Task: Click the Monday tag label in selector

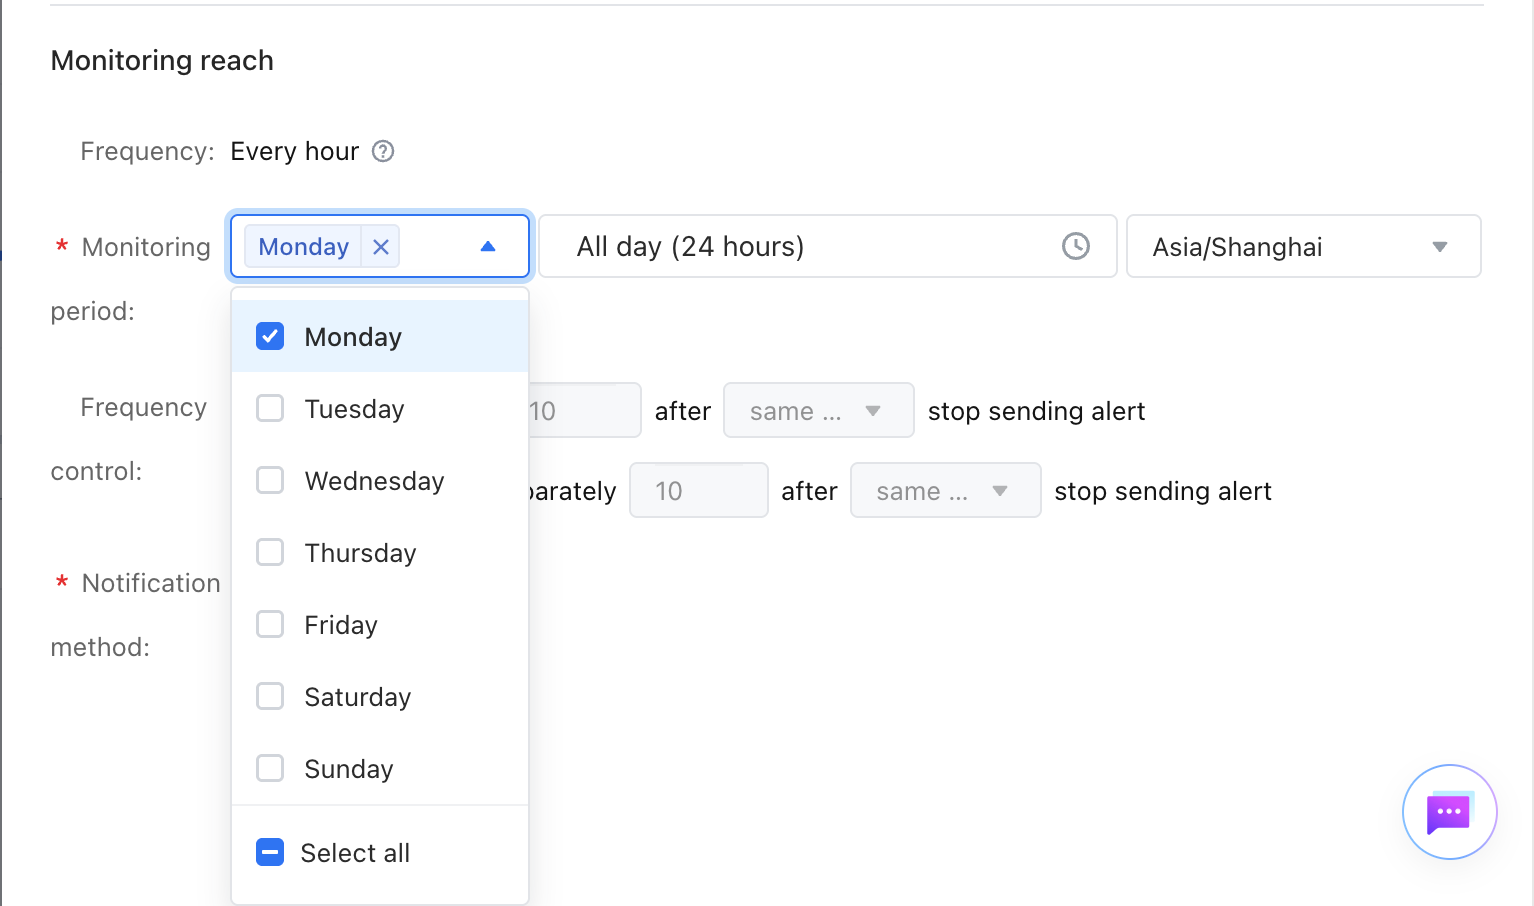Action: [x=304, y=247]
